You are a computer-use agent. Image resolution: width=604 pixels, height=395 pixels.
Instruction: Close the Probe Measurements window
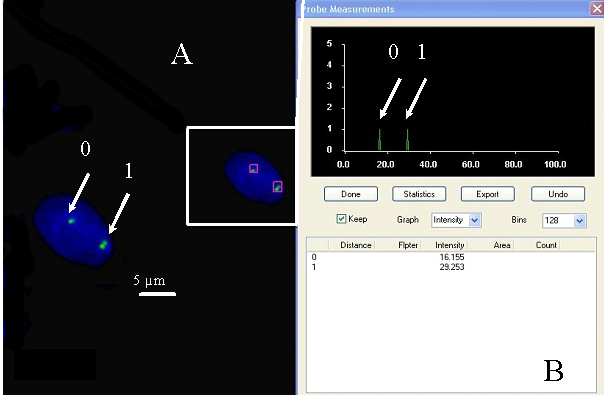(597, 9)
